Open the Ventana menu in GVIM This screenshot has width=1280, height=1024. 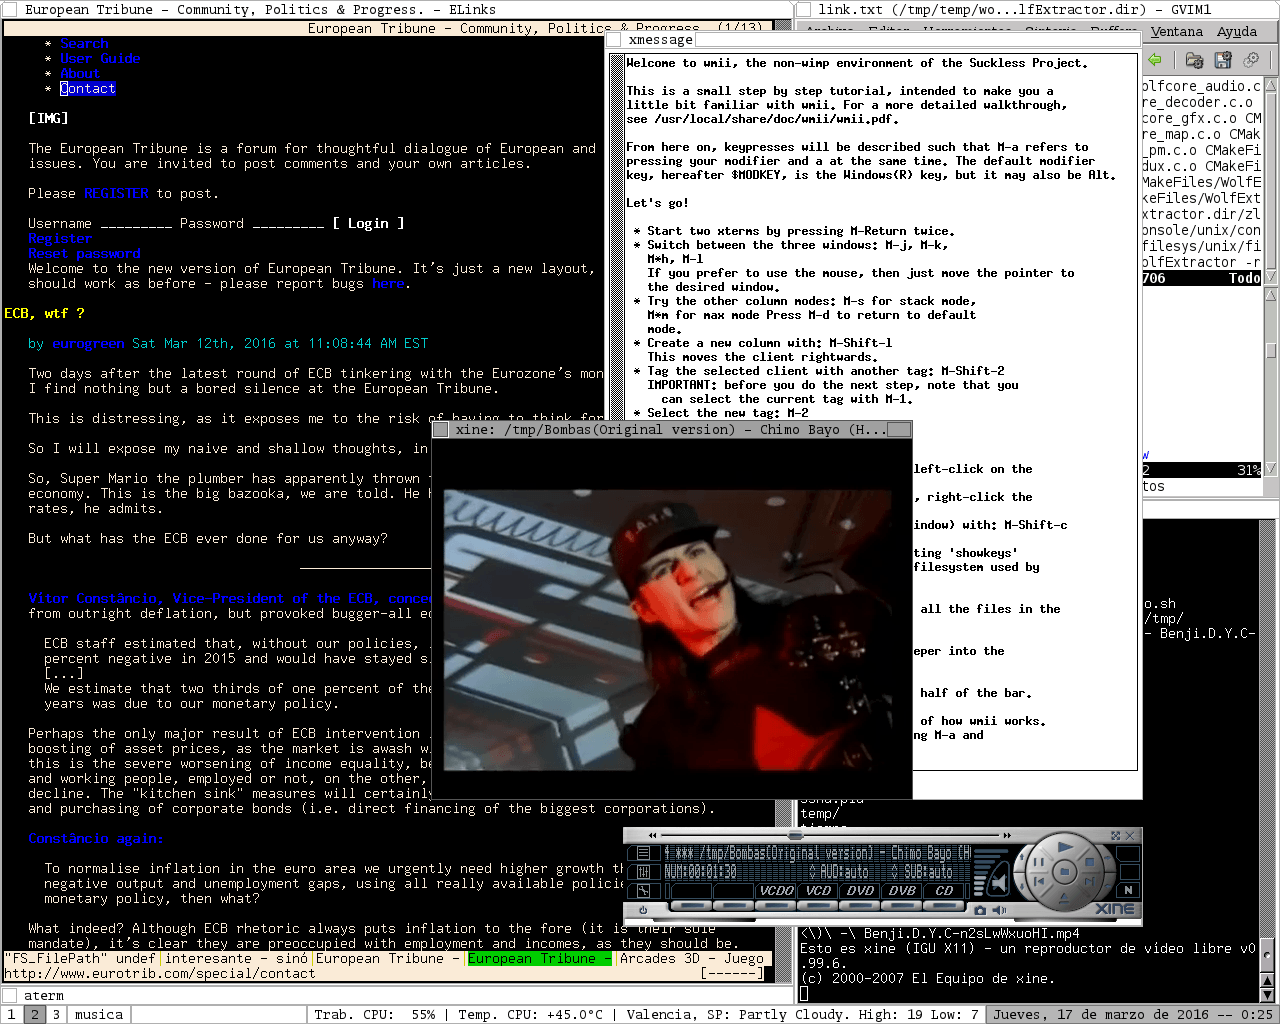[x=1176, y=32]
